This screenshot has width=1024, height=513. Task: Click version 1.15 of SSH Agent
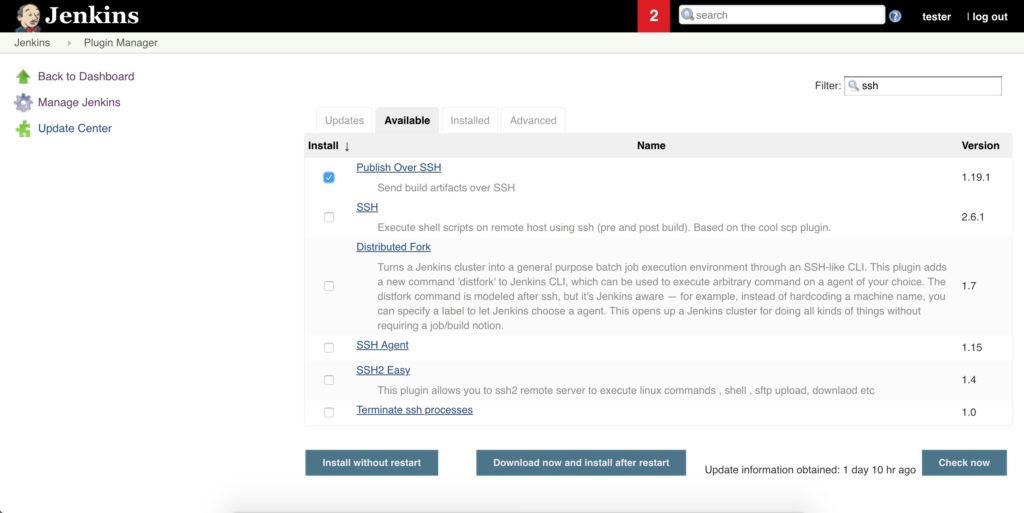972,348
